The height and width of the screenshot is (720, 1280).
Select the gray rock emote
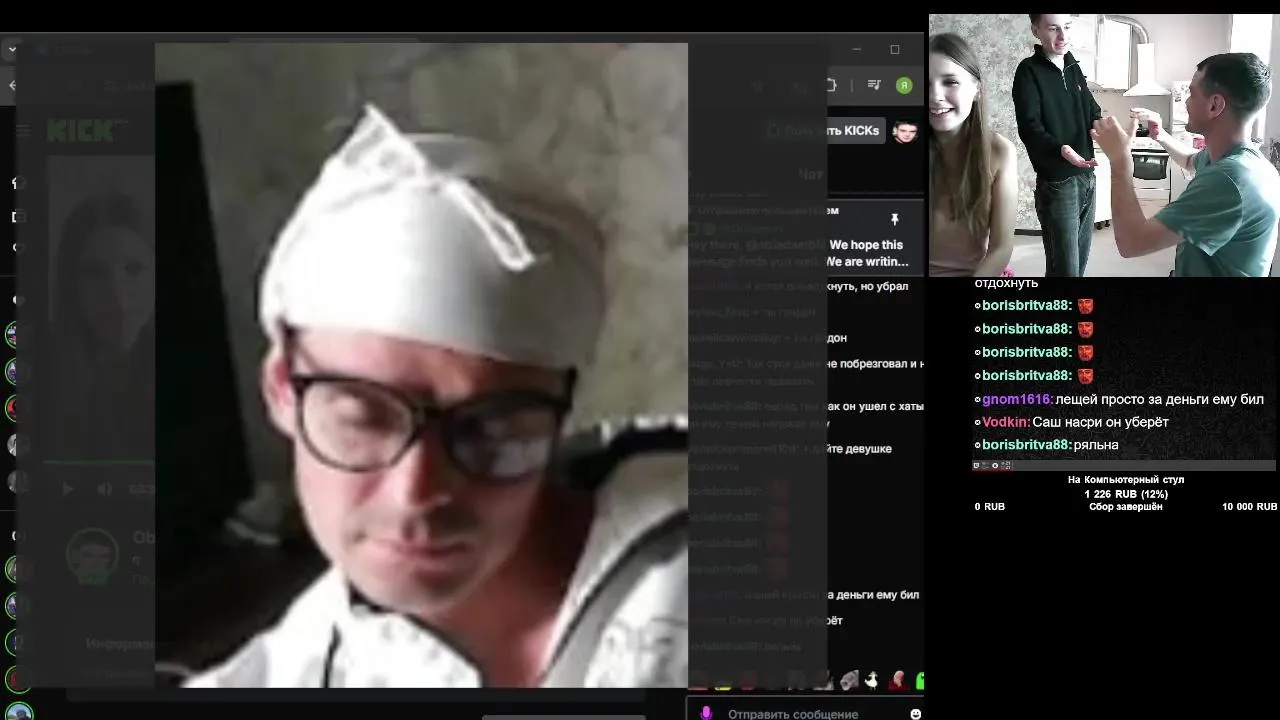click(x=849, y=680)
